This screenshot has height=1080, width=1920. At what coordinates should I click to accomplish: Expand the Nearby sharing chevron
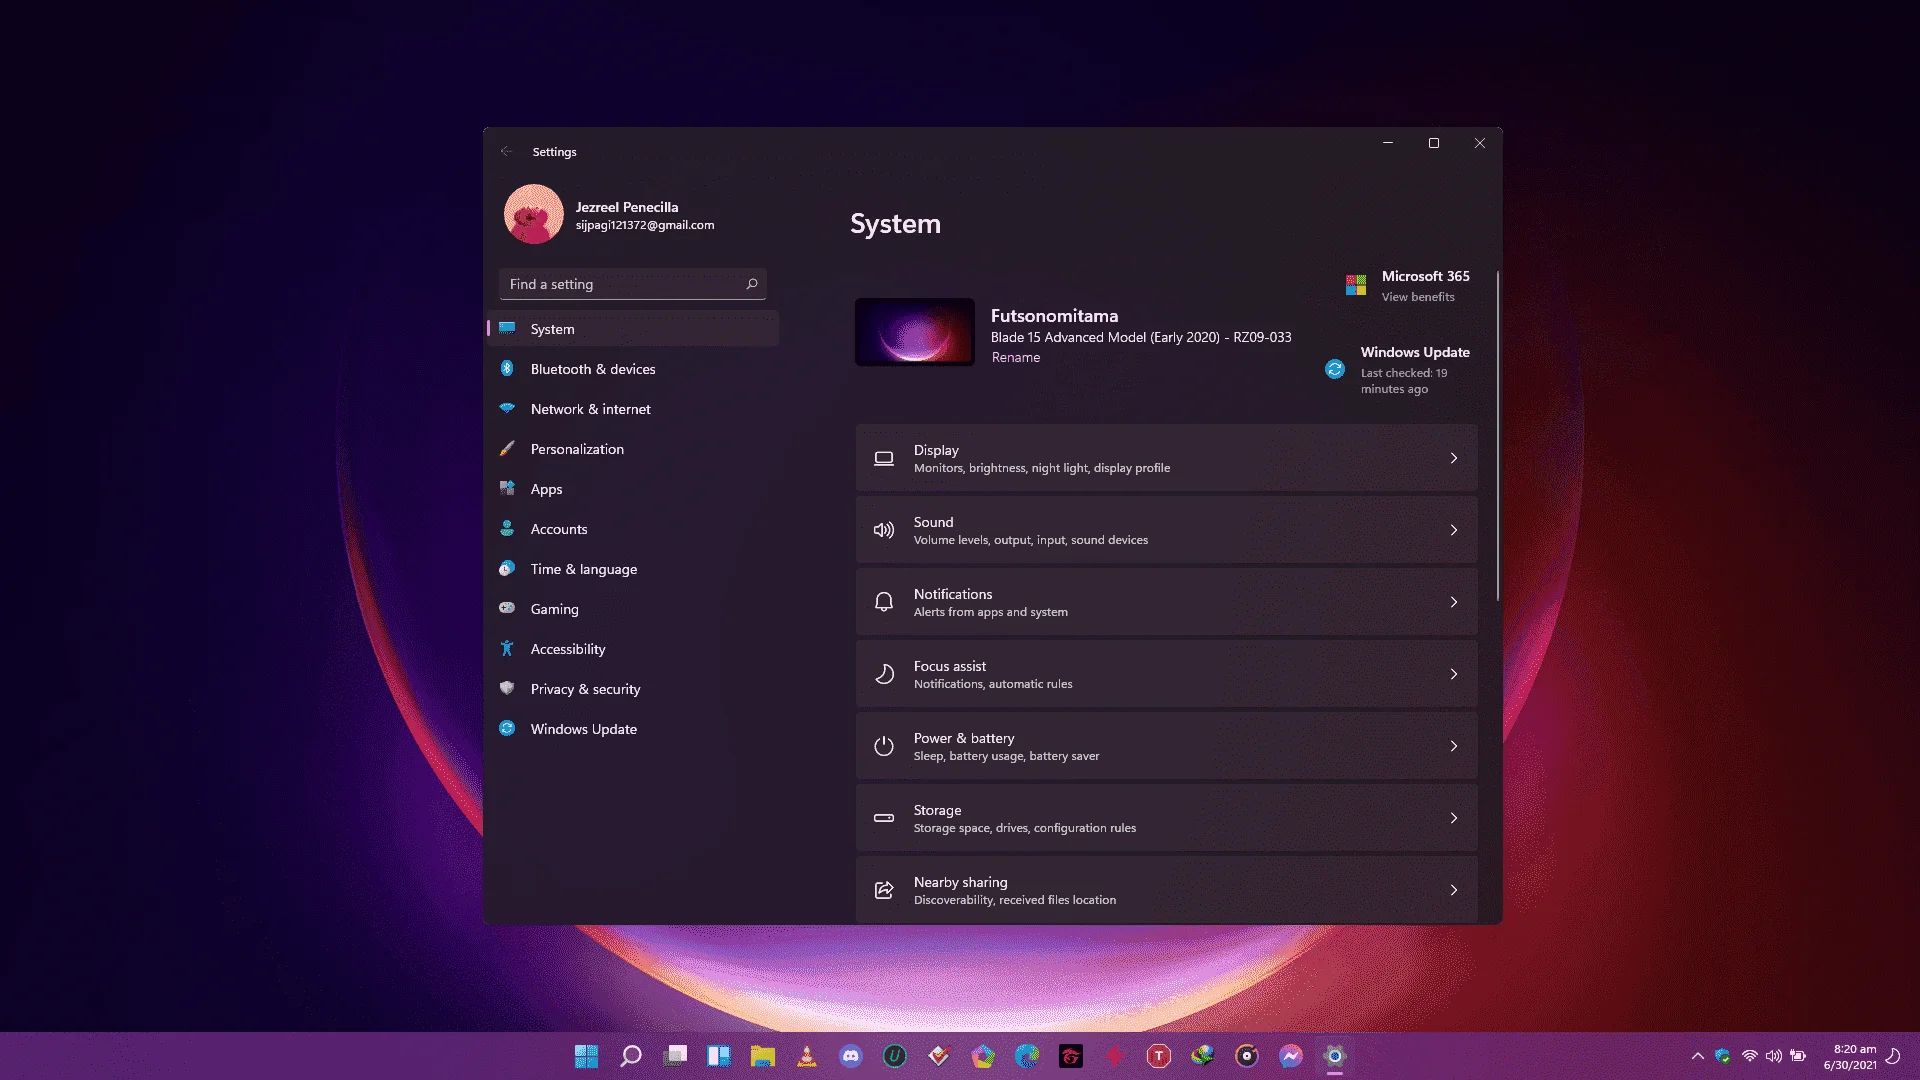[1454, 890]
